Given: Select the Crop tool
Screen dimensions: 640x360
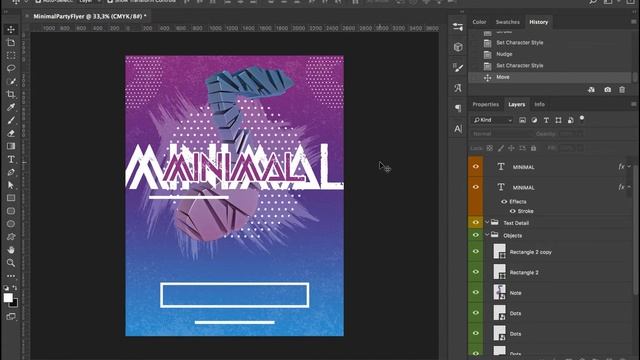Looking at the screenshot, I should [x=11, y=94].
